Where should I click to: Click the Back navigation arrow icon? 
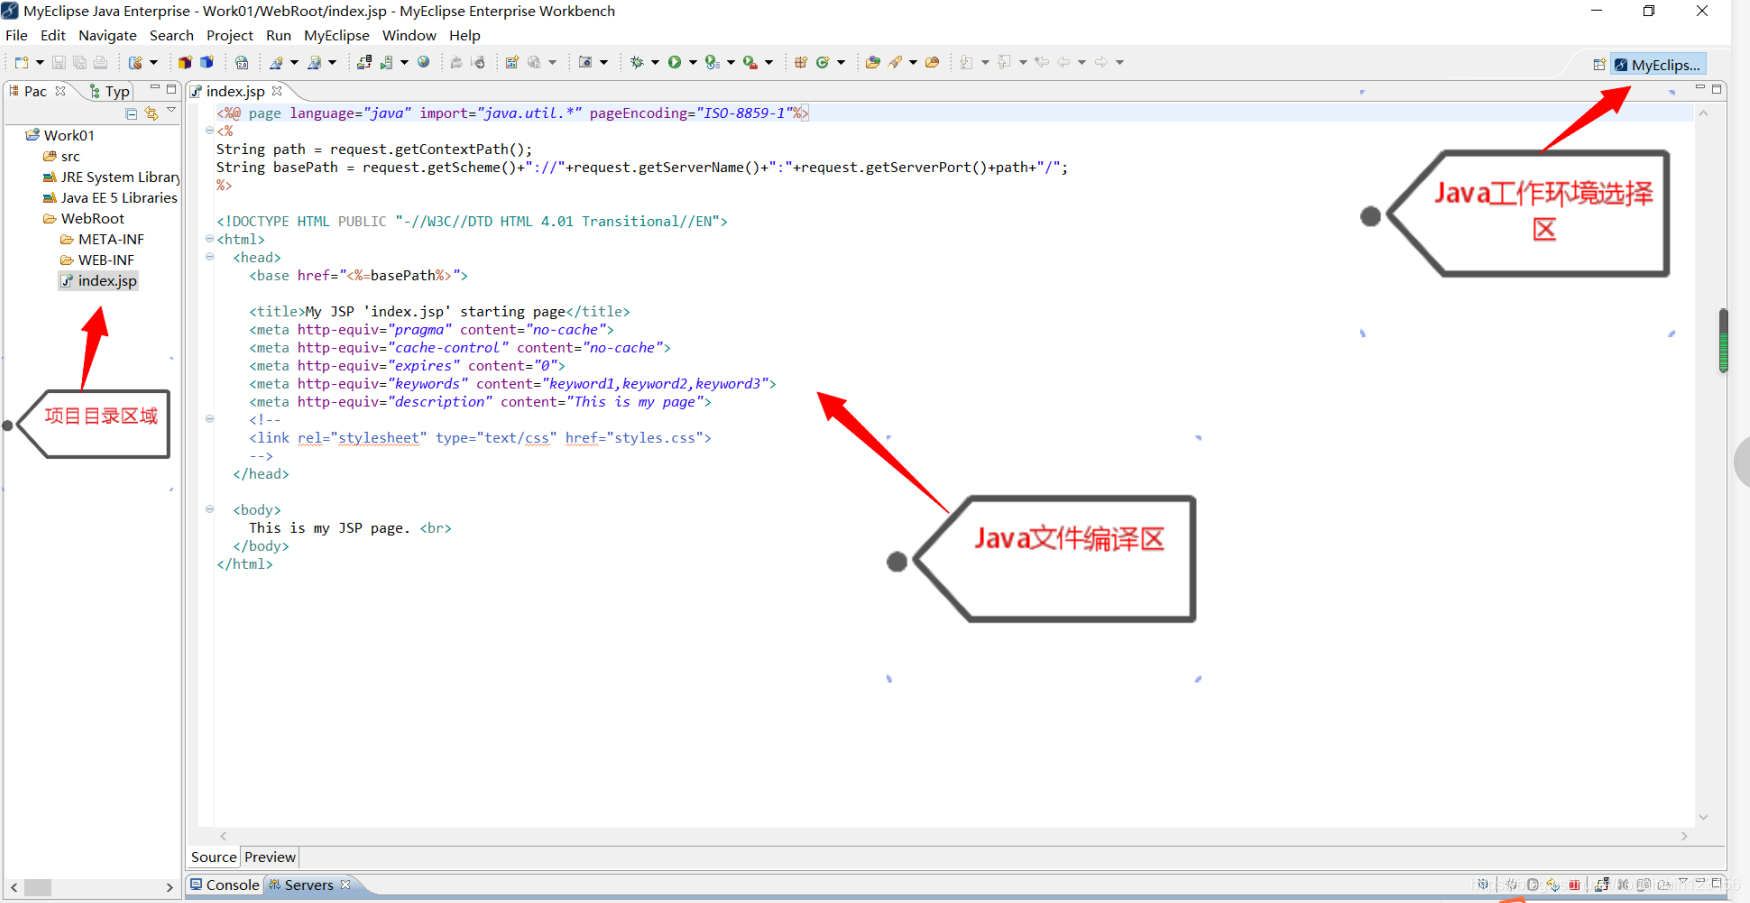point(1063,62)
